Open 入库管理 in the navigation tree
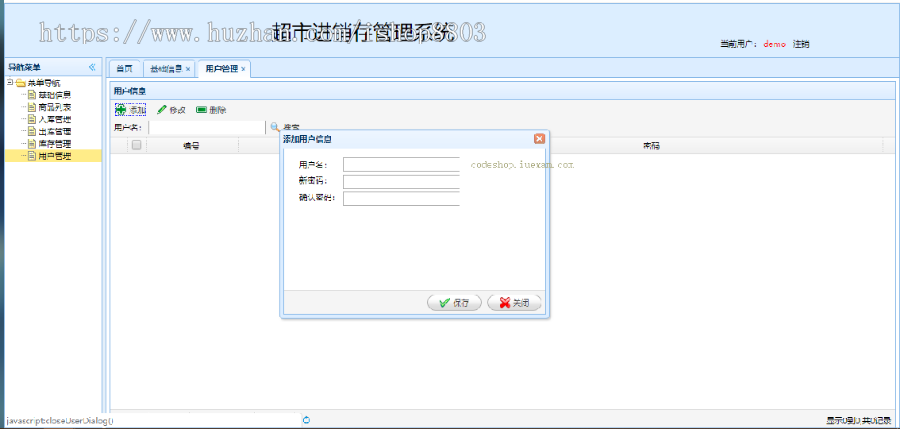Viewport: 900px width, 429px height. point(54,119)
